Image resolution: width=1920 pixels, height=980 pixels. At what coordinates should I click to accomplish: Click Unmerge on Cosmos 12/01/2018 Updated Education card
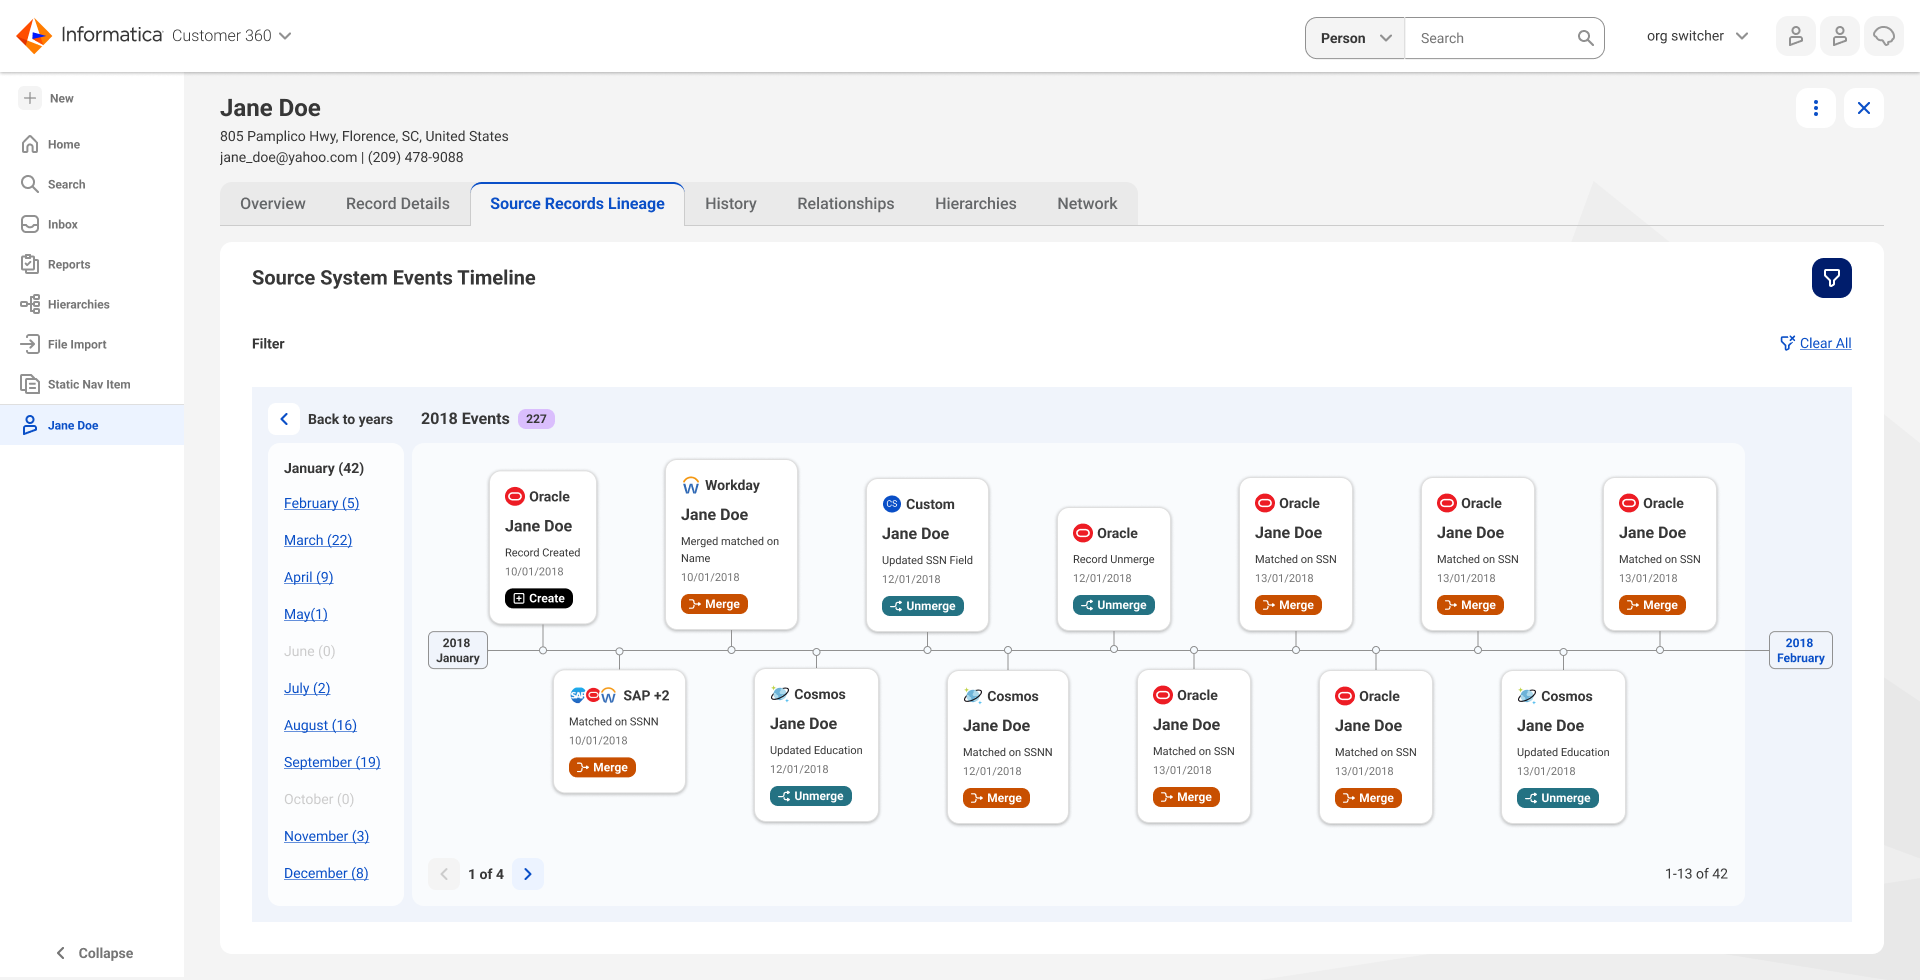click(x=811, y=796)
